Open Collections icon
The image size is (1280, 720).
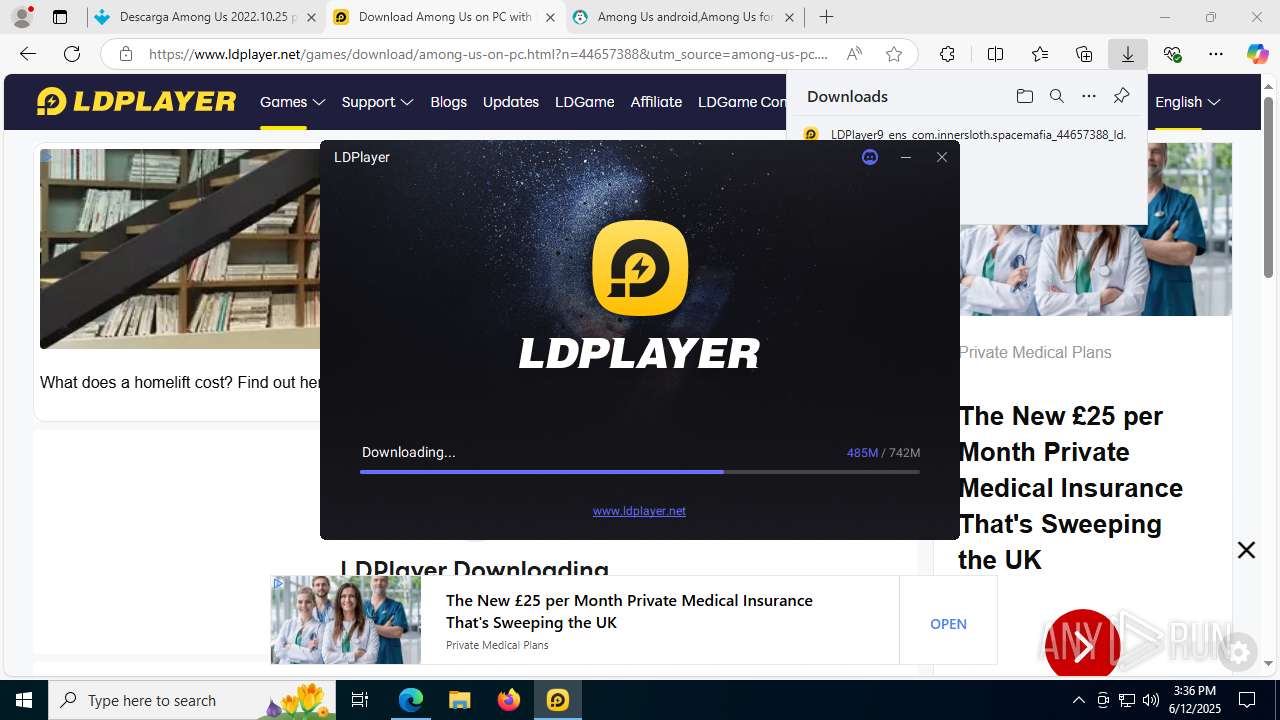pyautogui.click(x=1084, y=54)
